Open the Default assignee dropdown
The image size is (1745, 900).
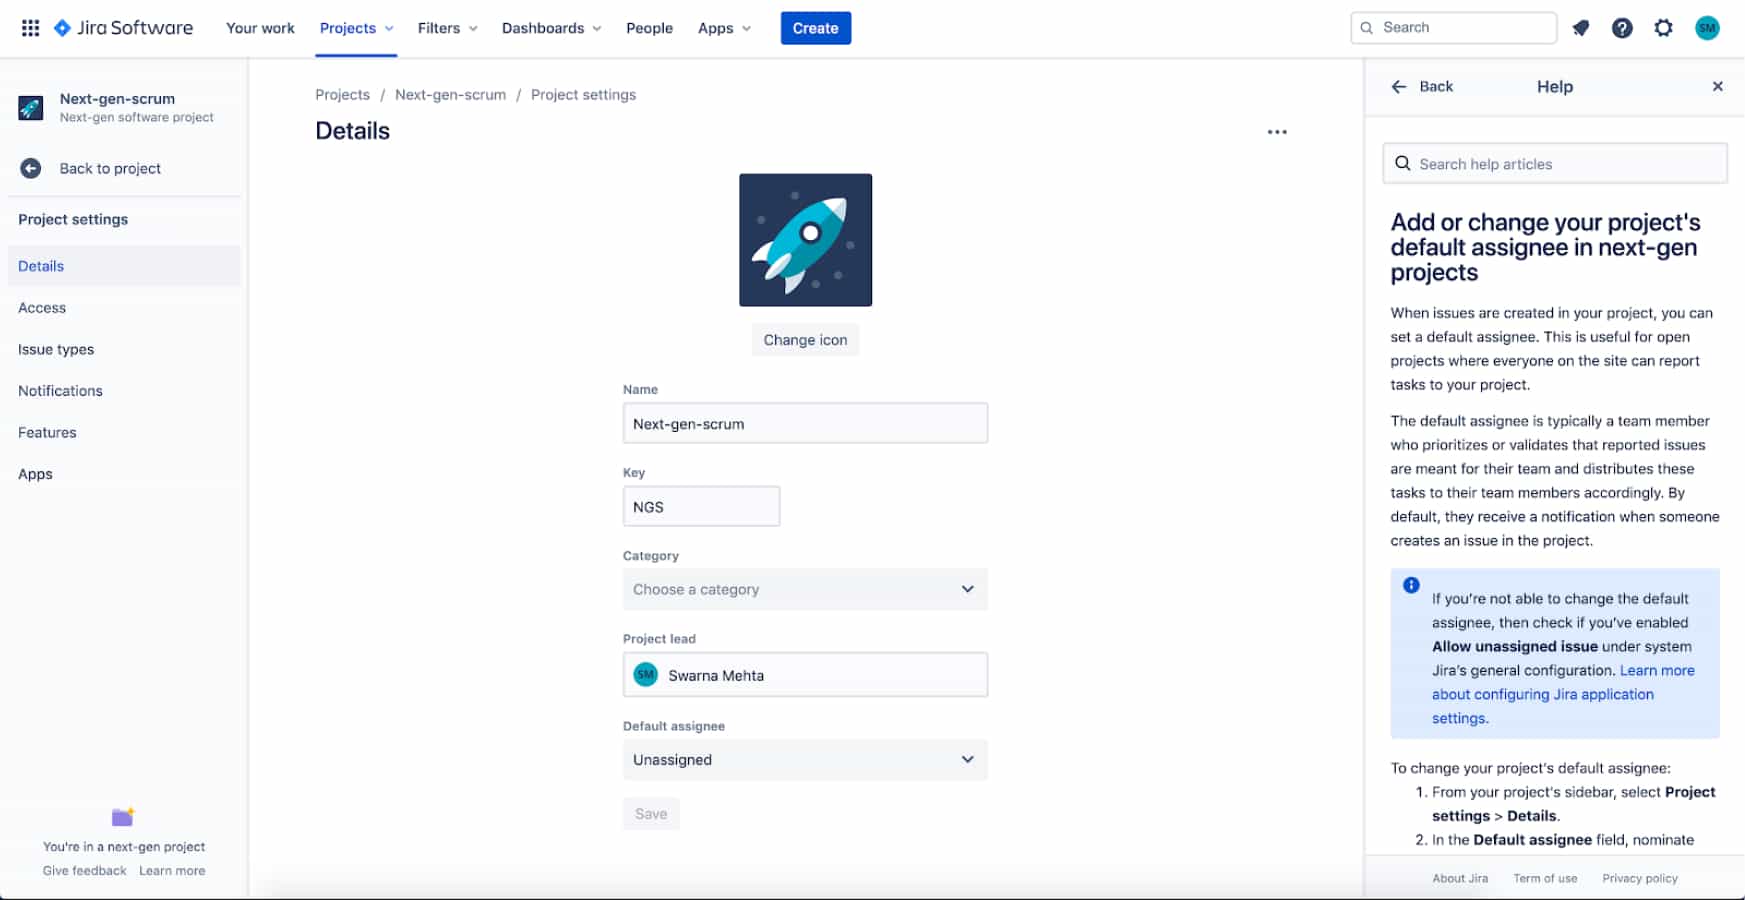point(804,759)
